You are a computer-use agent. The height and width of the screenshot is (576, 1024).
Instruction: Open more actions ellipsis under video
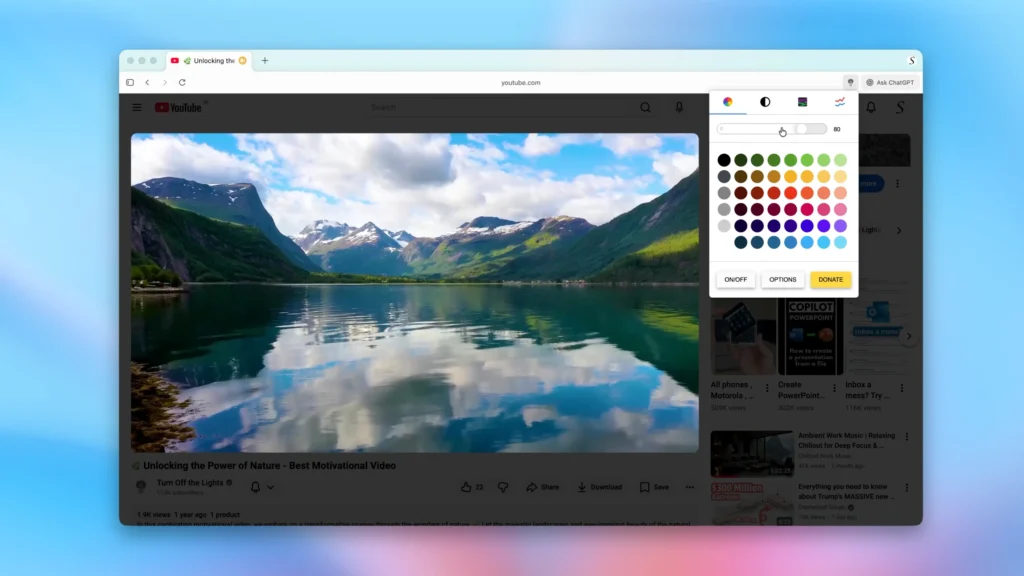689,487
